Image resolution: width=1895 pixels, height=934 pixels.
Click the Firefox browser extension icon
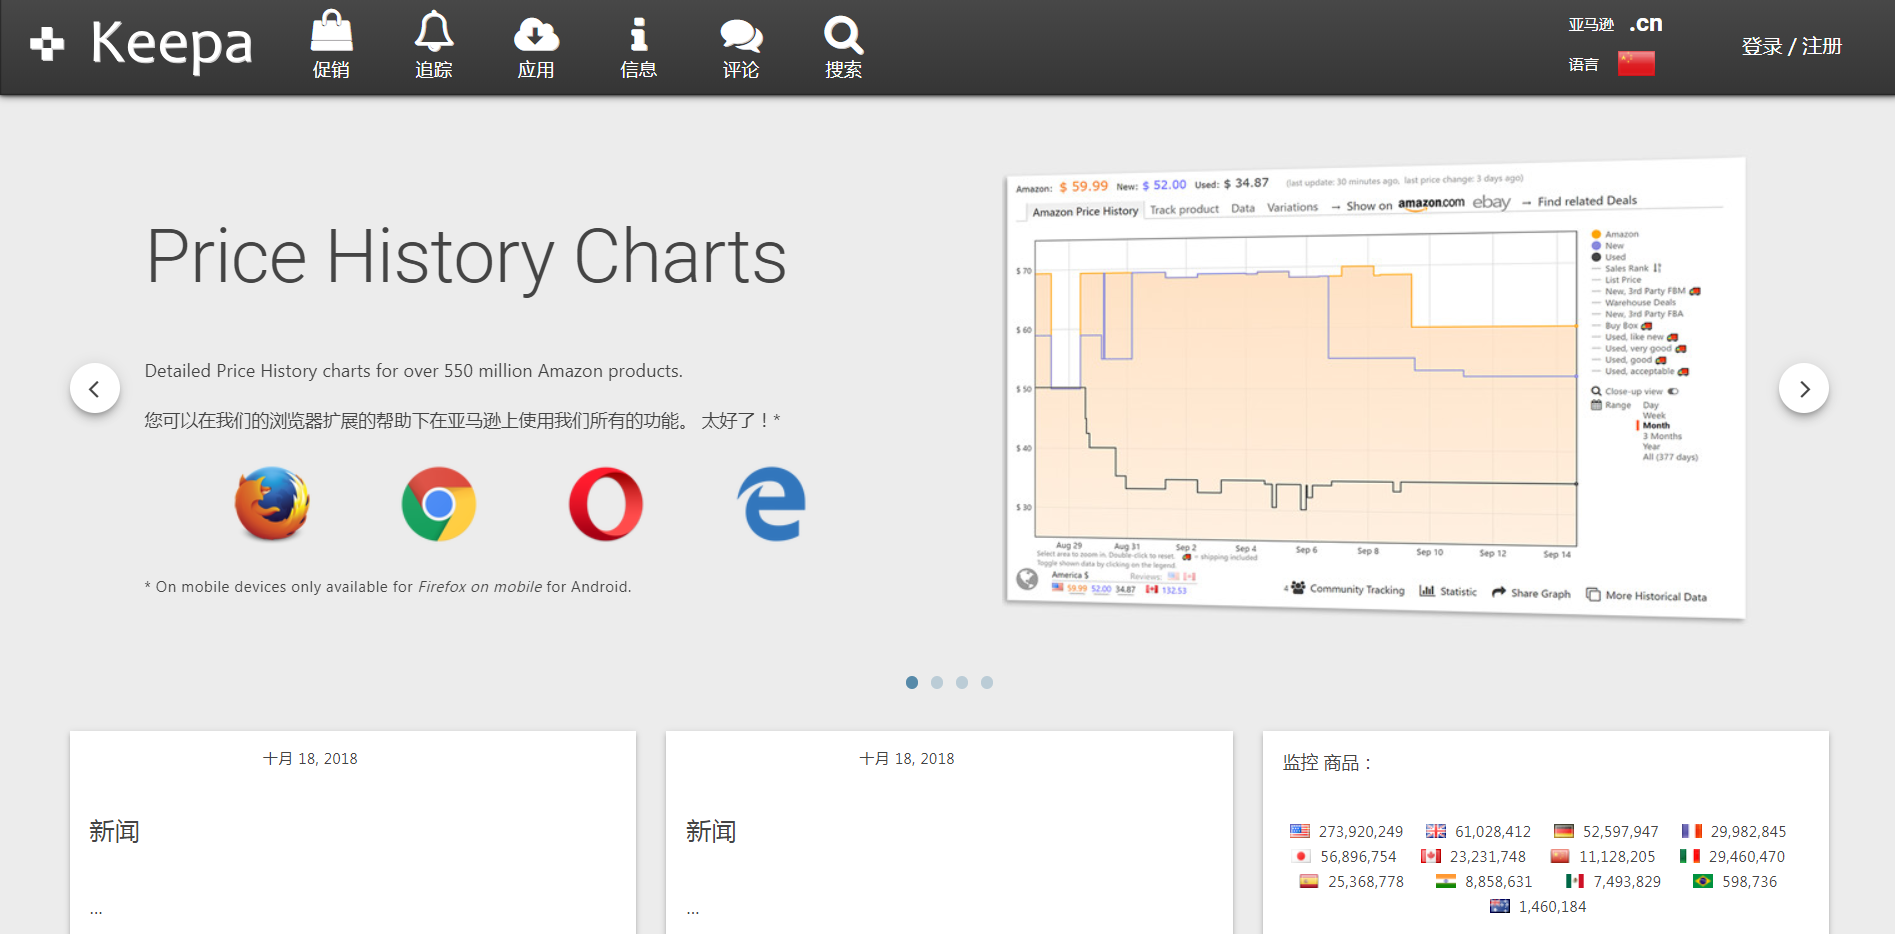click(272, 503)
